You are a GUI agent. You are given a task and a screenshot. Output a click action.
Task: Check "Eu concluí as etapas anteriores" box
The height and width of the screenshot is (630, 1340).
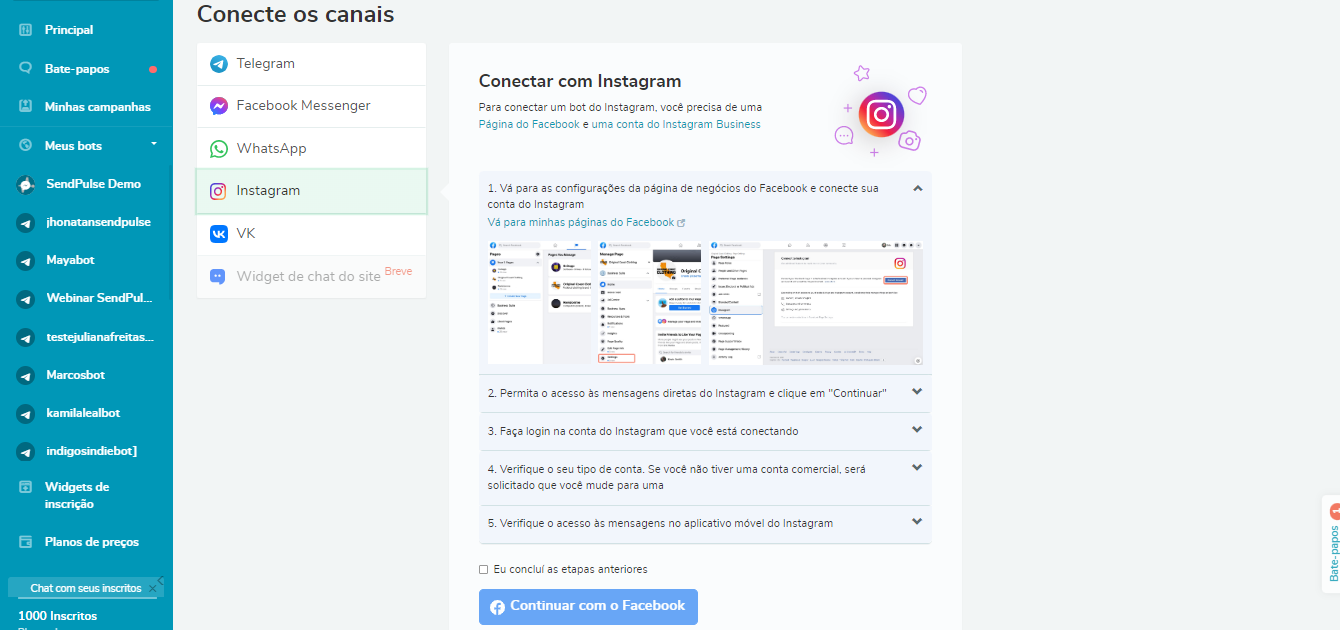click(484, 569)
